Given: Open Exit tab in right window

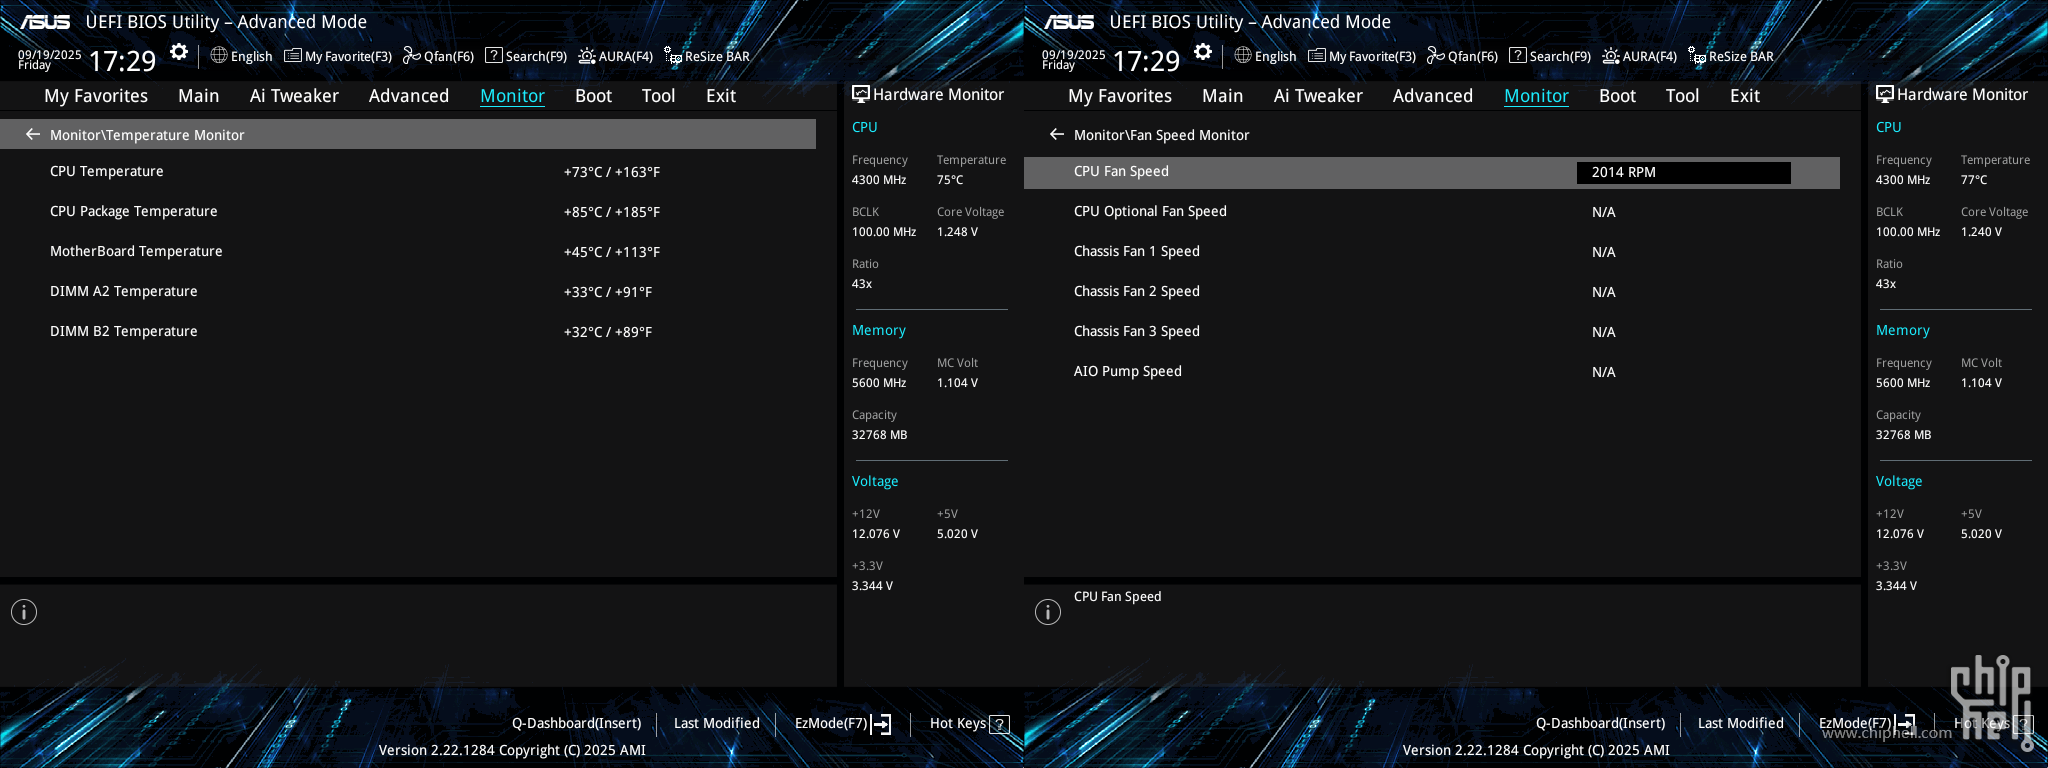Looking at the screenshot, I should pyautogui.click(x=1745, y=96).
